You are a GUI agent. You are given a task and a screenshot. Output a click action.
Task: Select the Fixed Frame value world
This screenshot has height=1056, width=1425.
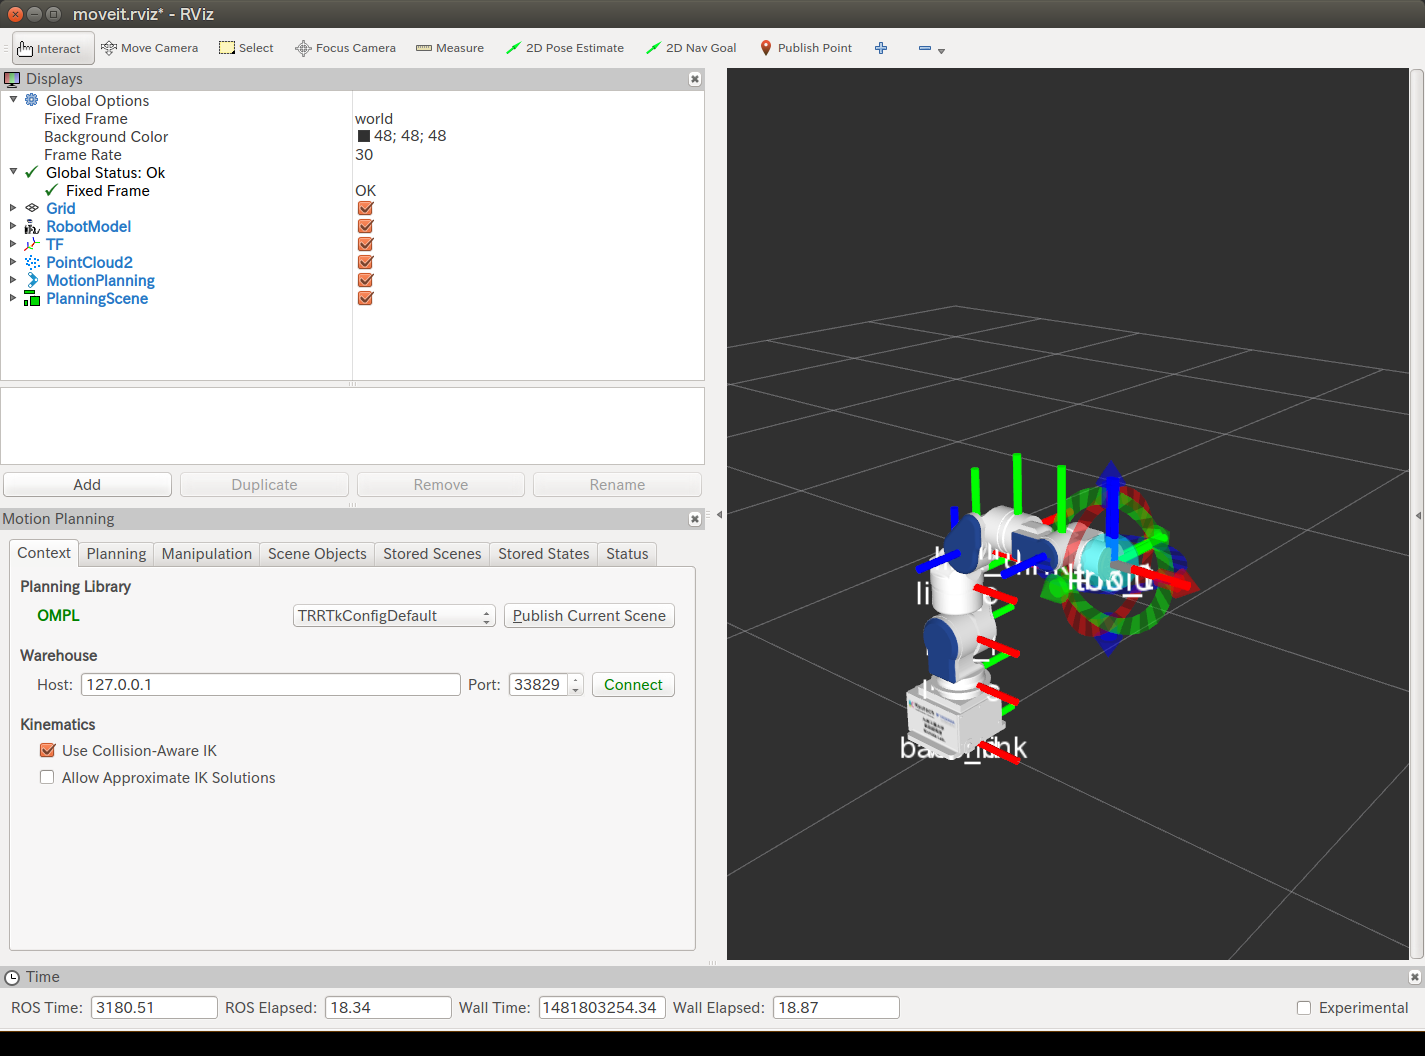coord(374,118)
